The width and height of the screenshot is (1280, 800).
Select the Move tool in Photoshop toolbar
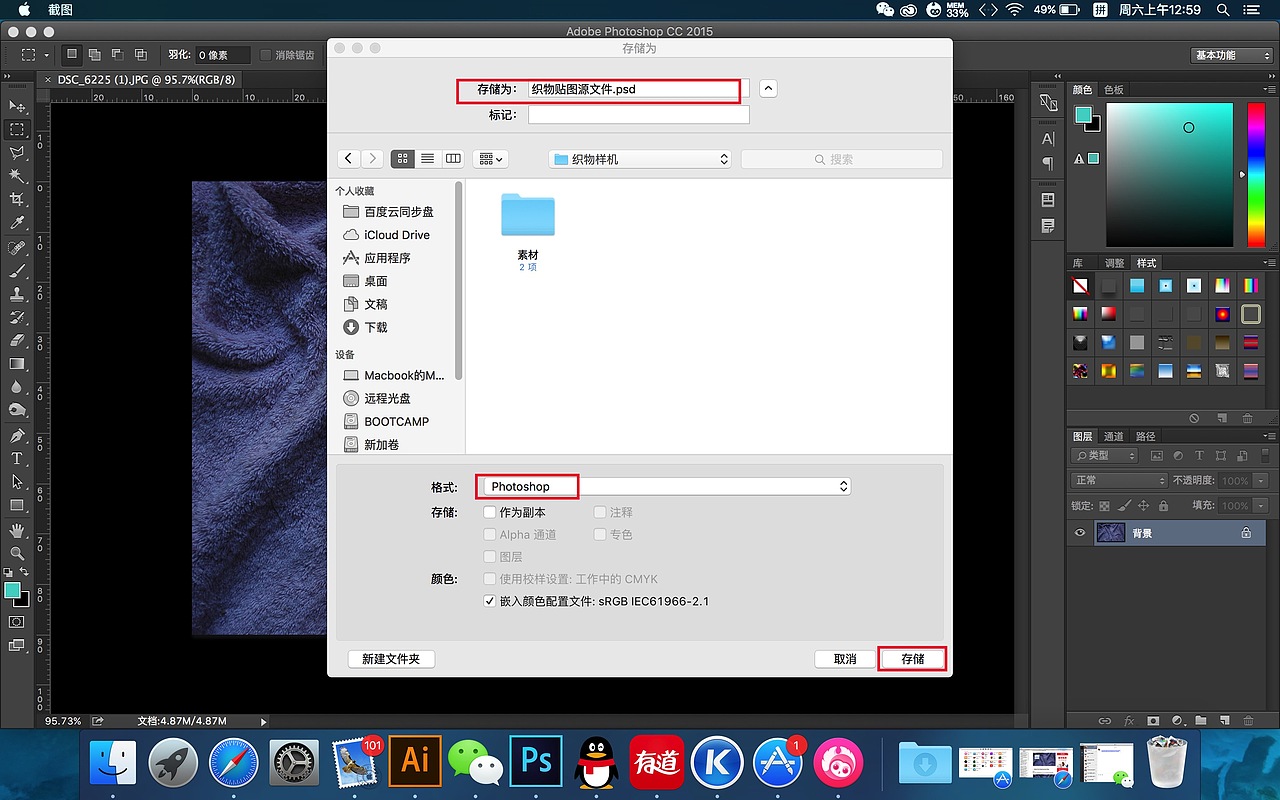17,106
